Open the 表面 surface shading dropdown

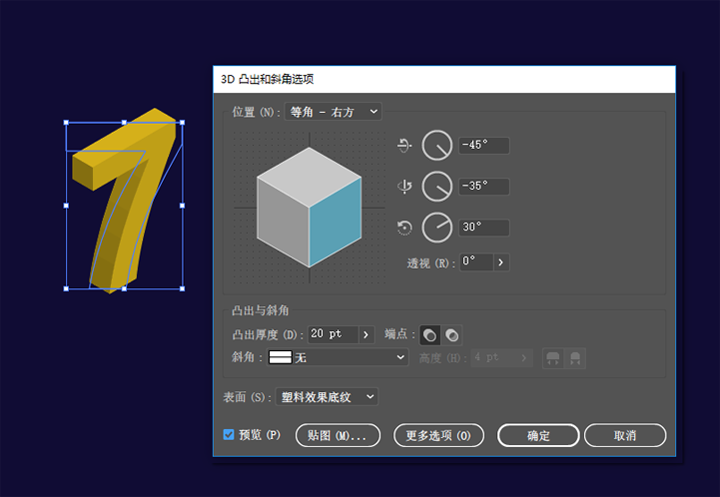pyautogui.click(x=327, y=397)
